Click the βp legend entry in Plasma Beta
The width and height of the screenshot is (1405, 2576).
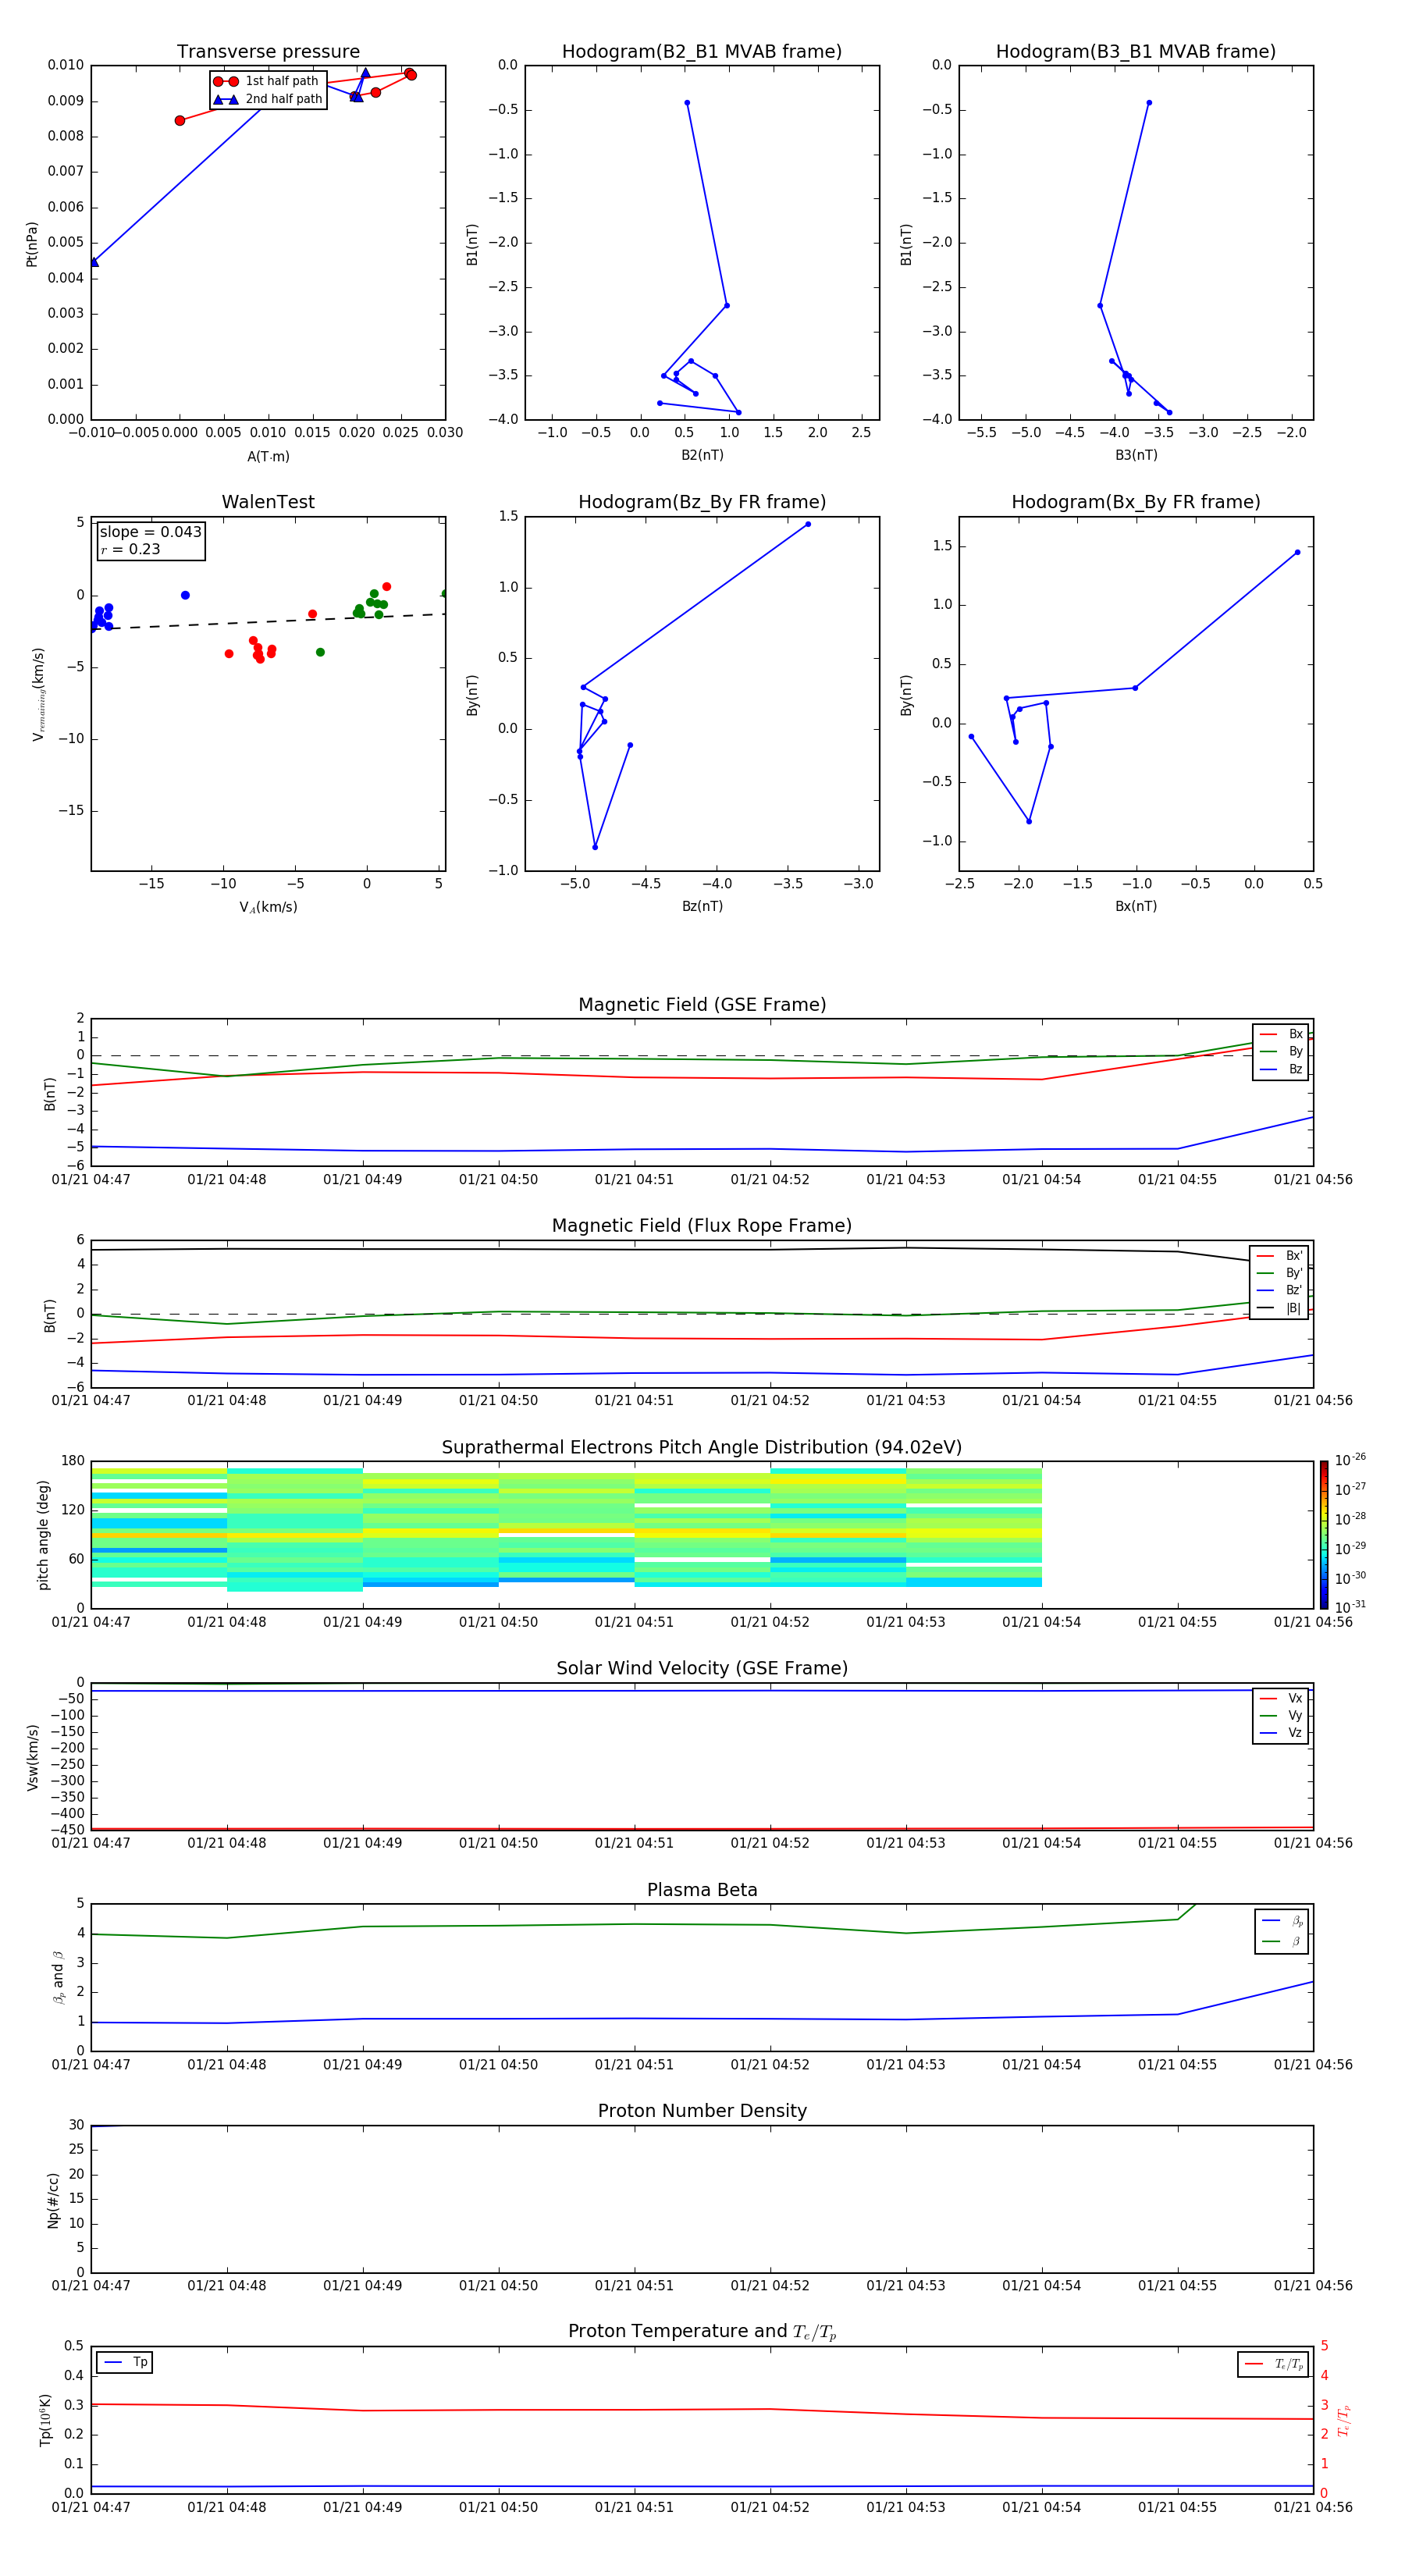[1282, 1921]
